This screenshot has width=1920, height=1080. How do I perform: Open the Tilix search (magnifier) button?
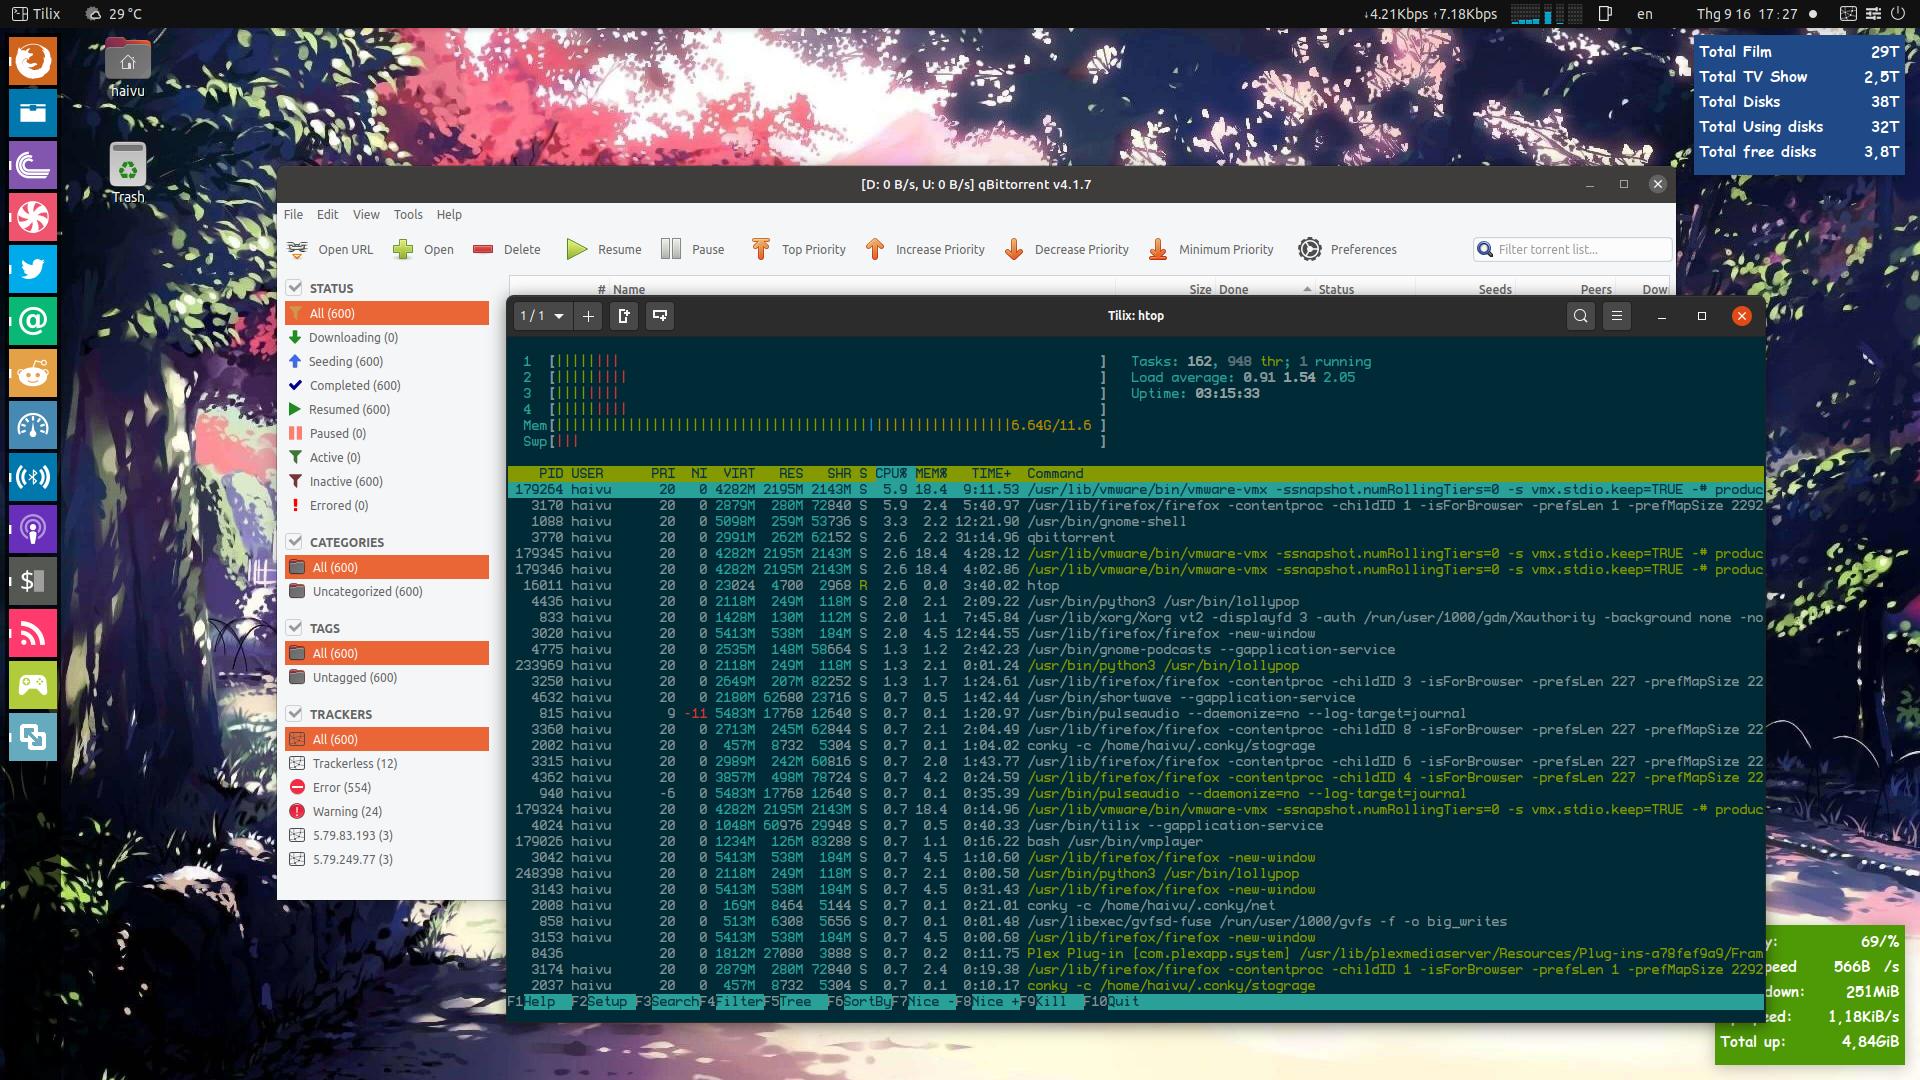(x=1580, y=316)
